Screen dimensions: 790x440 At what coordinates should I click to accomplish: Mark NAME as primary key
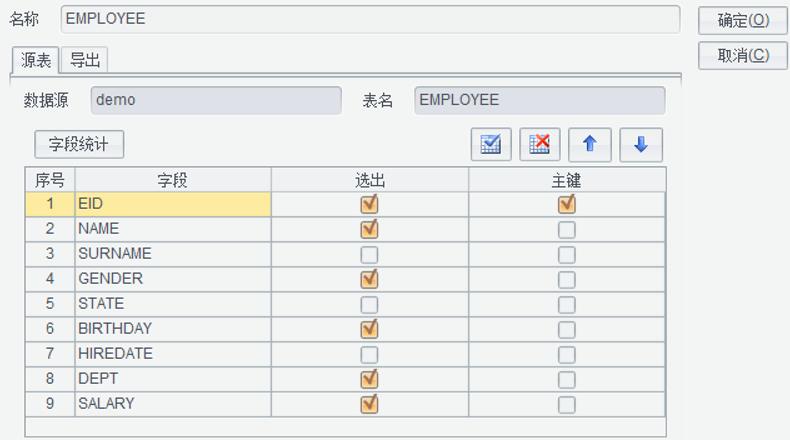click(x=567, y=229)
